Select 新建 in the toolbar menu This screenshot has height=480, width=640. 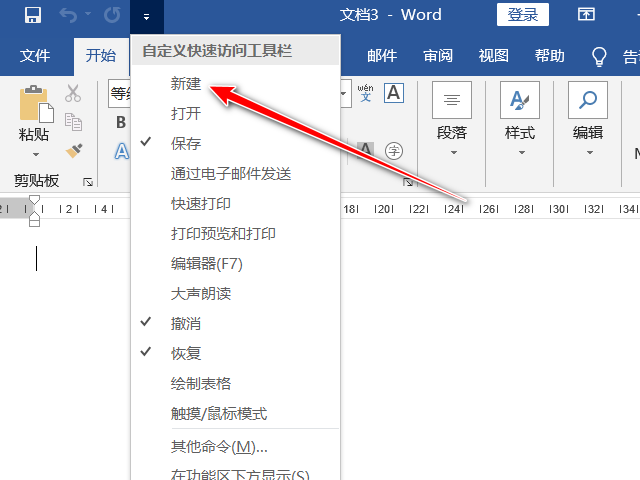(236, 84)
